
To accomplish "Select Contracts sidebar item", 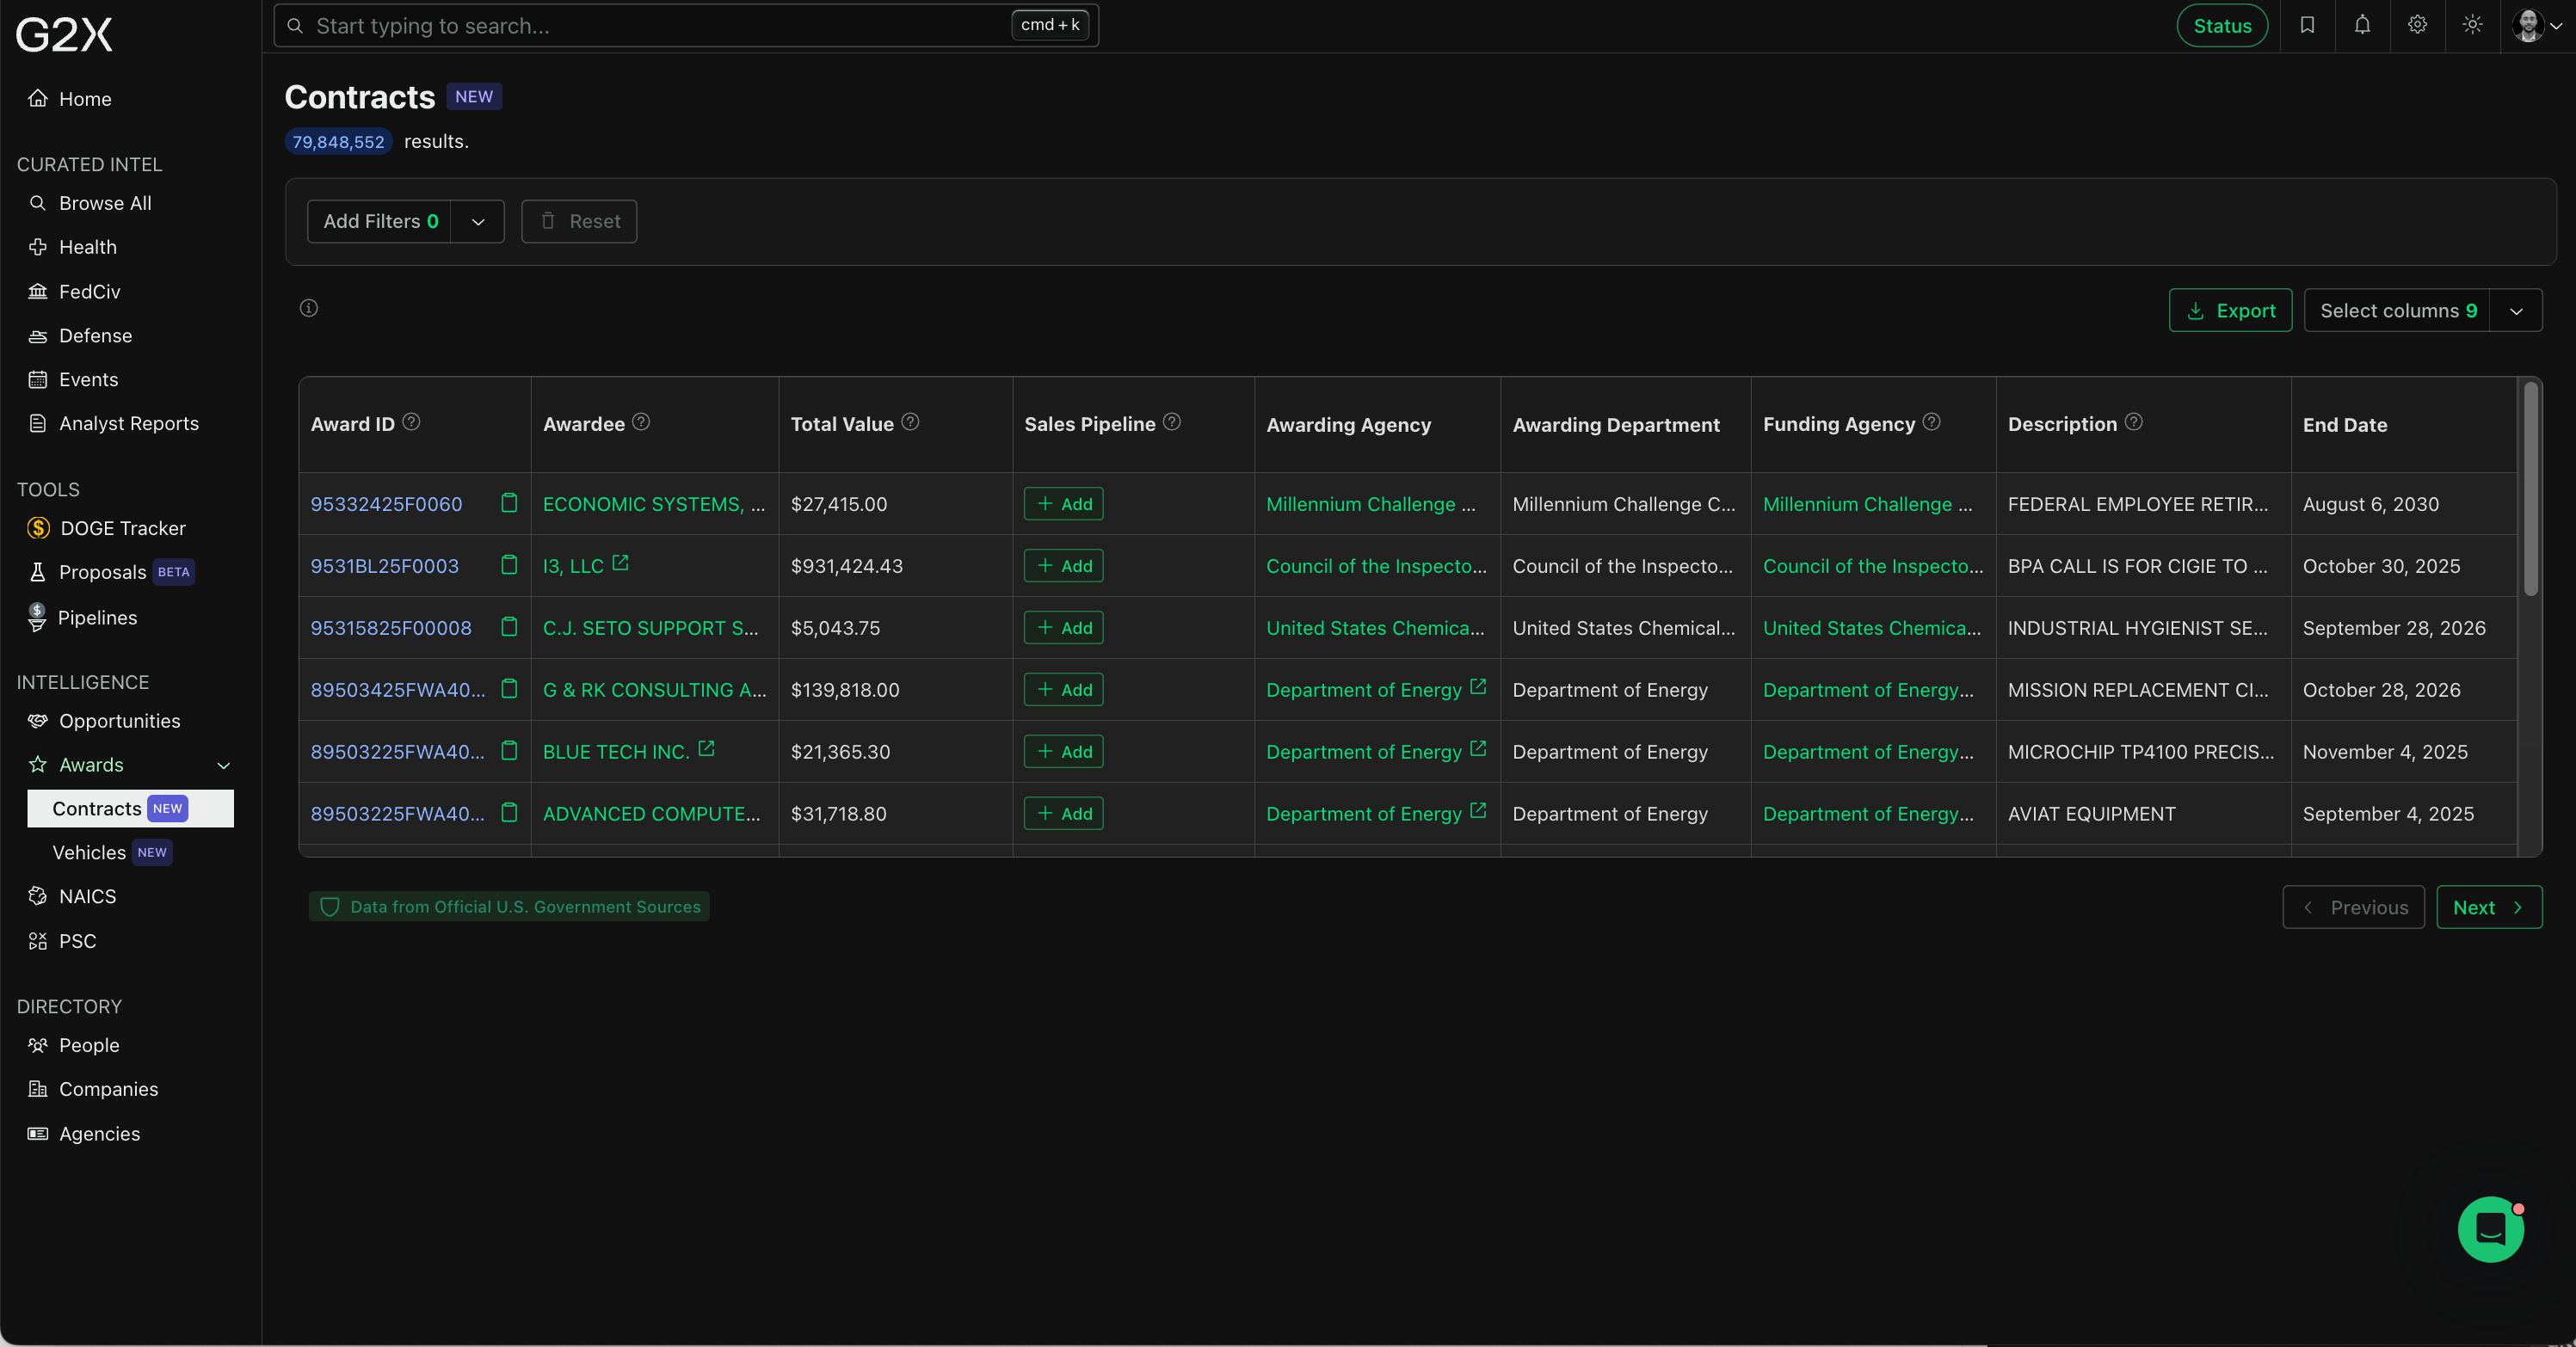I will click(x=130, y=808).
